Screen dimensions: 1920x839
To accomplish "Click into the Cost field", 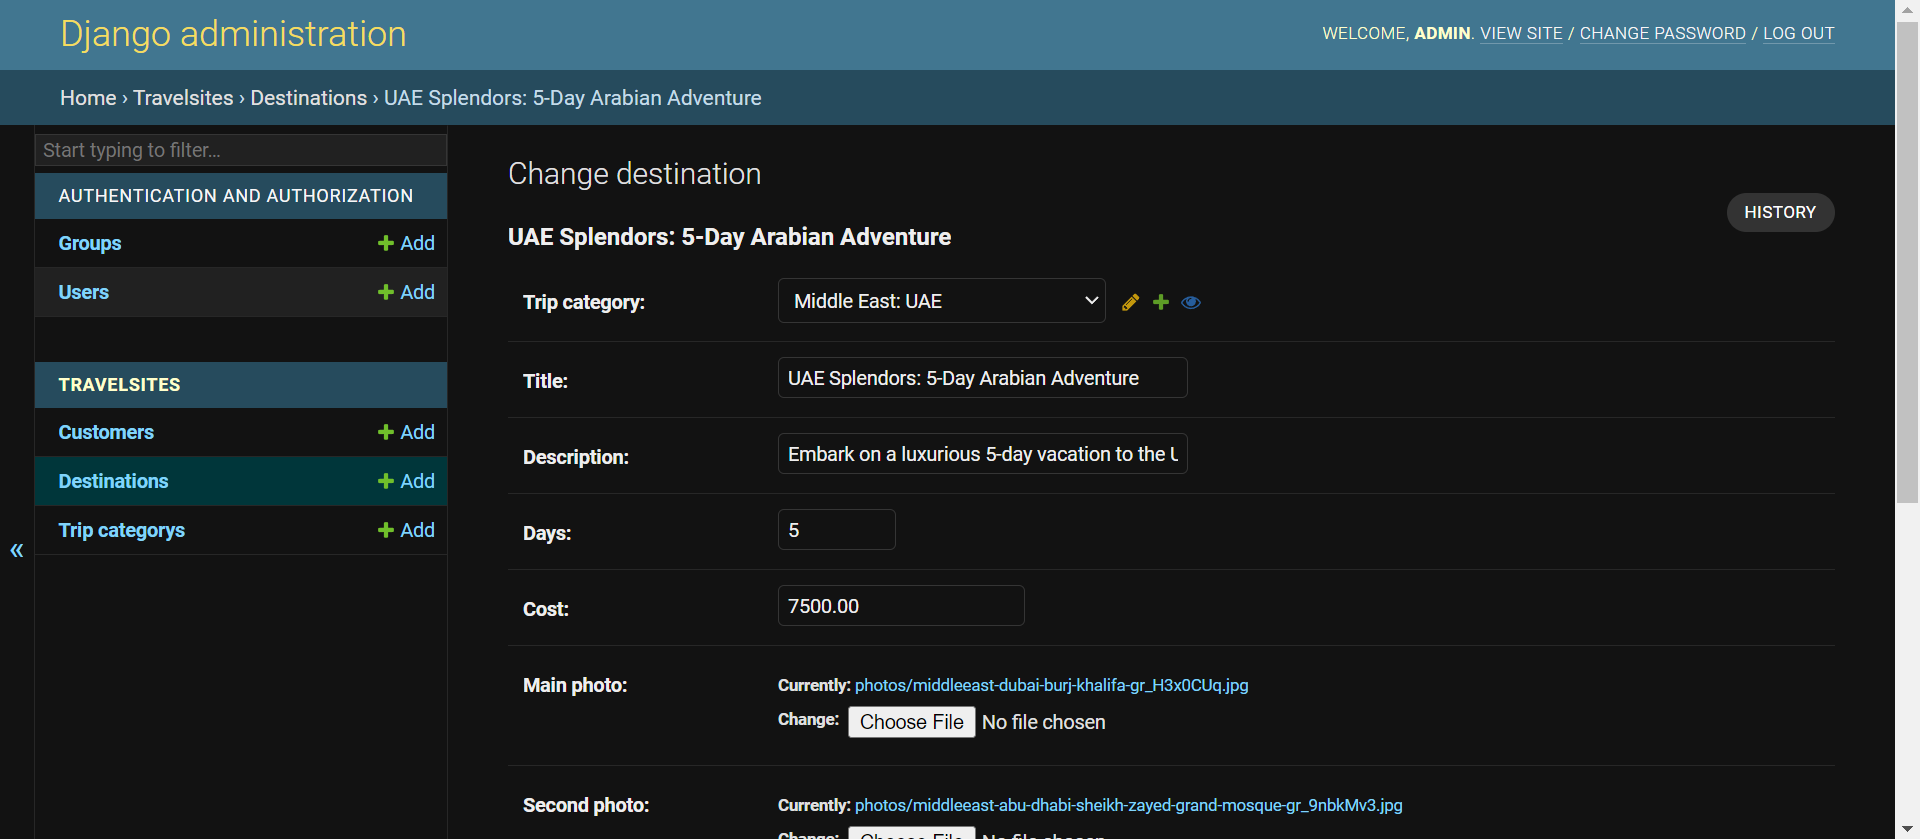I will [x=901, y=606].
